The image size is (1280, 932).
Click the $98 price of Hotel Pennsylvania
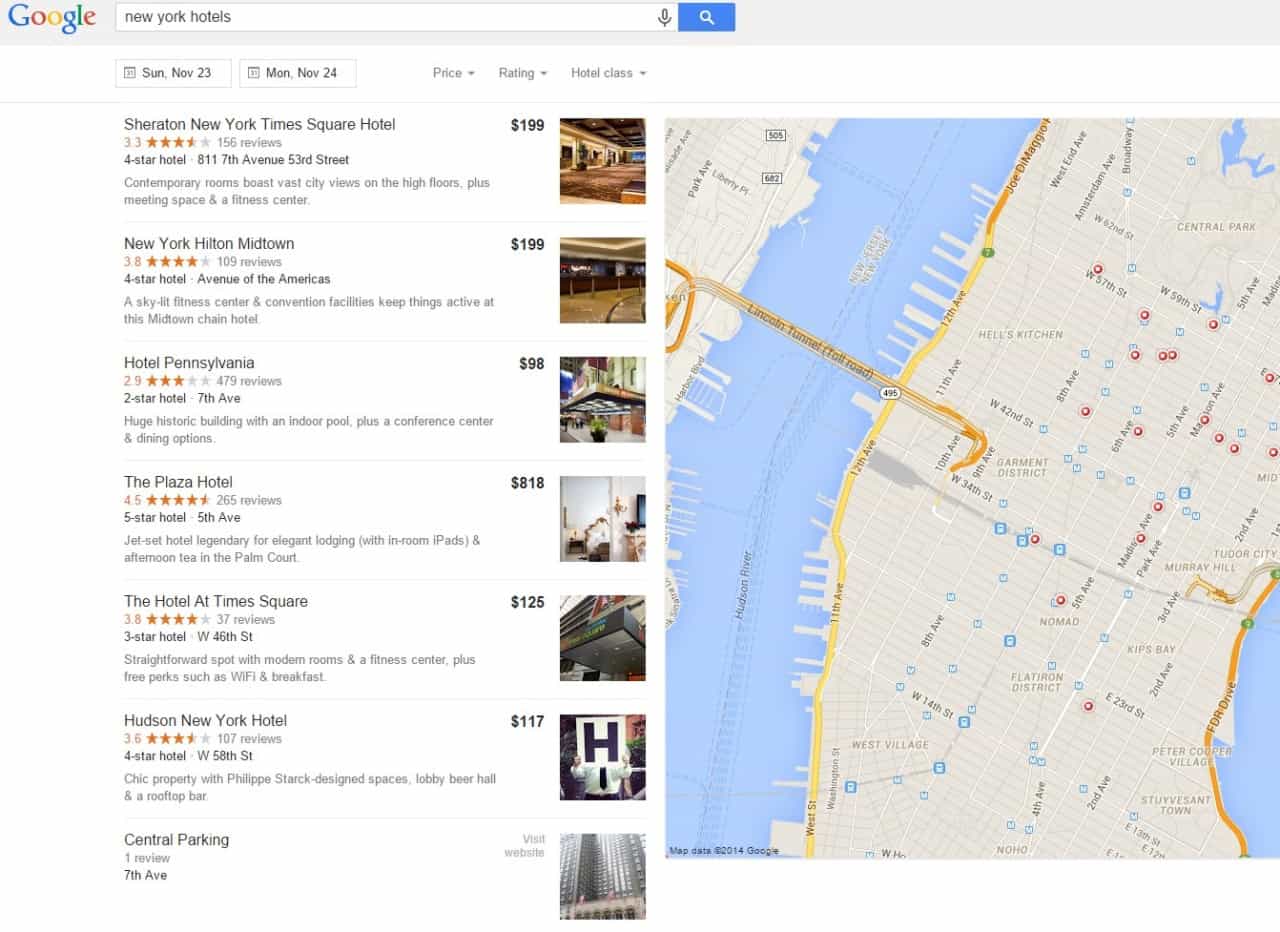[532, 364]
